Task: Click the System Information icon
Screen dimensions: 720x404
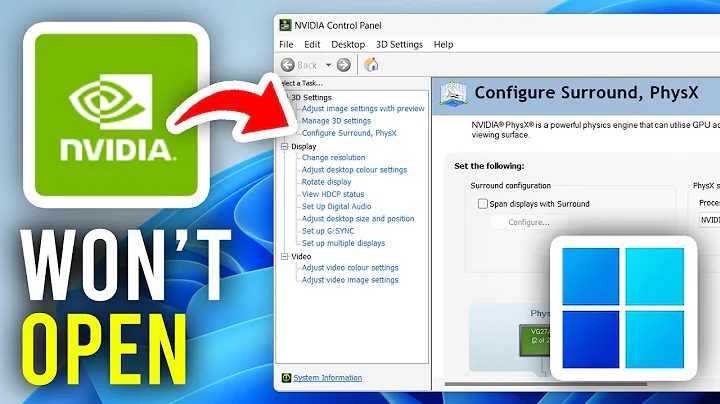Action: coord(287,377)
